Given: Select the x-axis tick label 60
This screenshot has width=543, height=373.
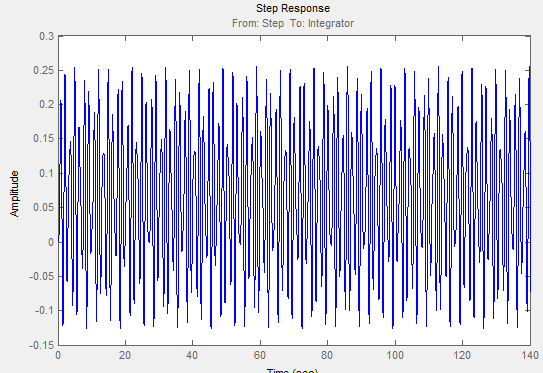Looking at the screenshot, I should [x=260, y=355].
